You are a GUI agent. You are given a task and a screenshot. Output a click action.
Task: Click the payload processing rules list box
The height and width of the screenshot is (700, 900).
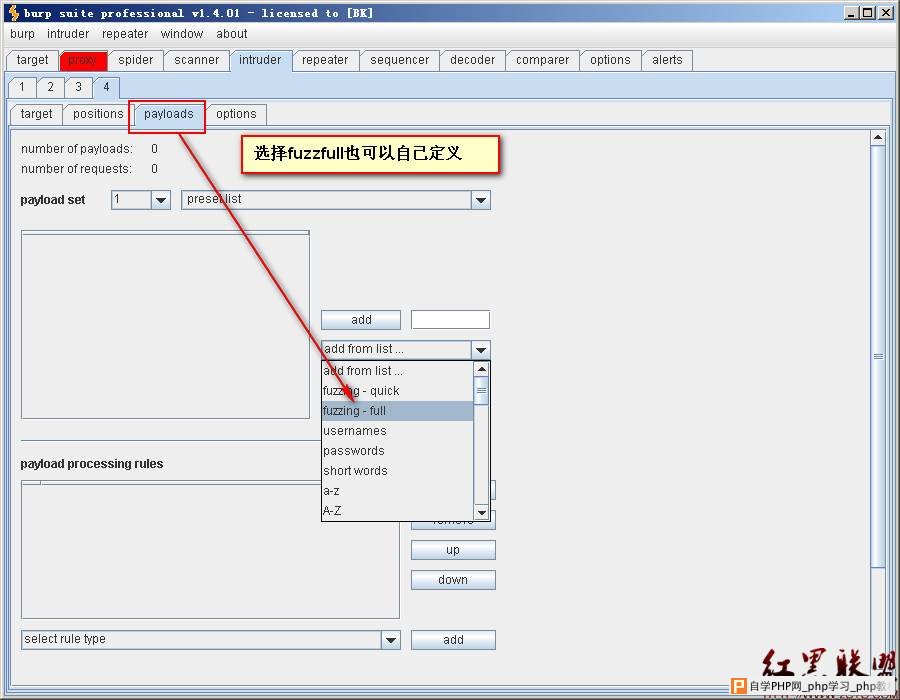[x=210, y=550]
